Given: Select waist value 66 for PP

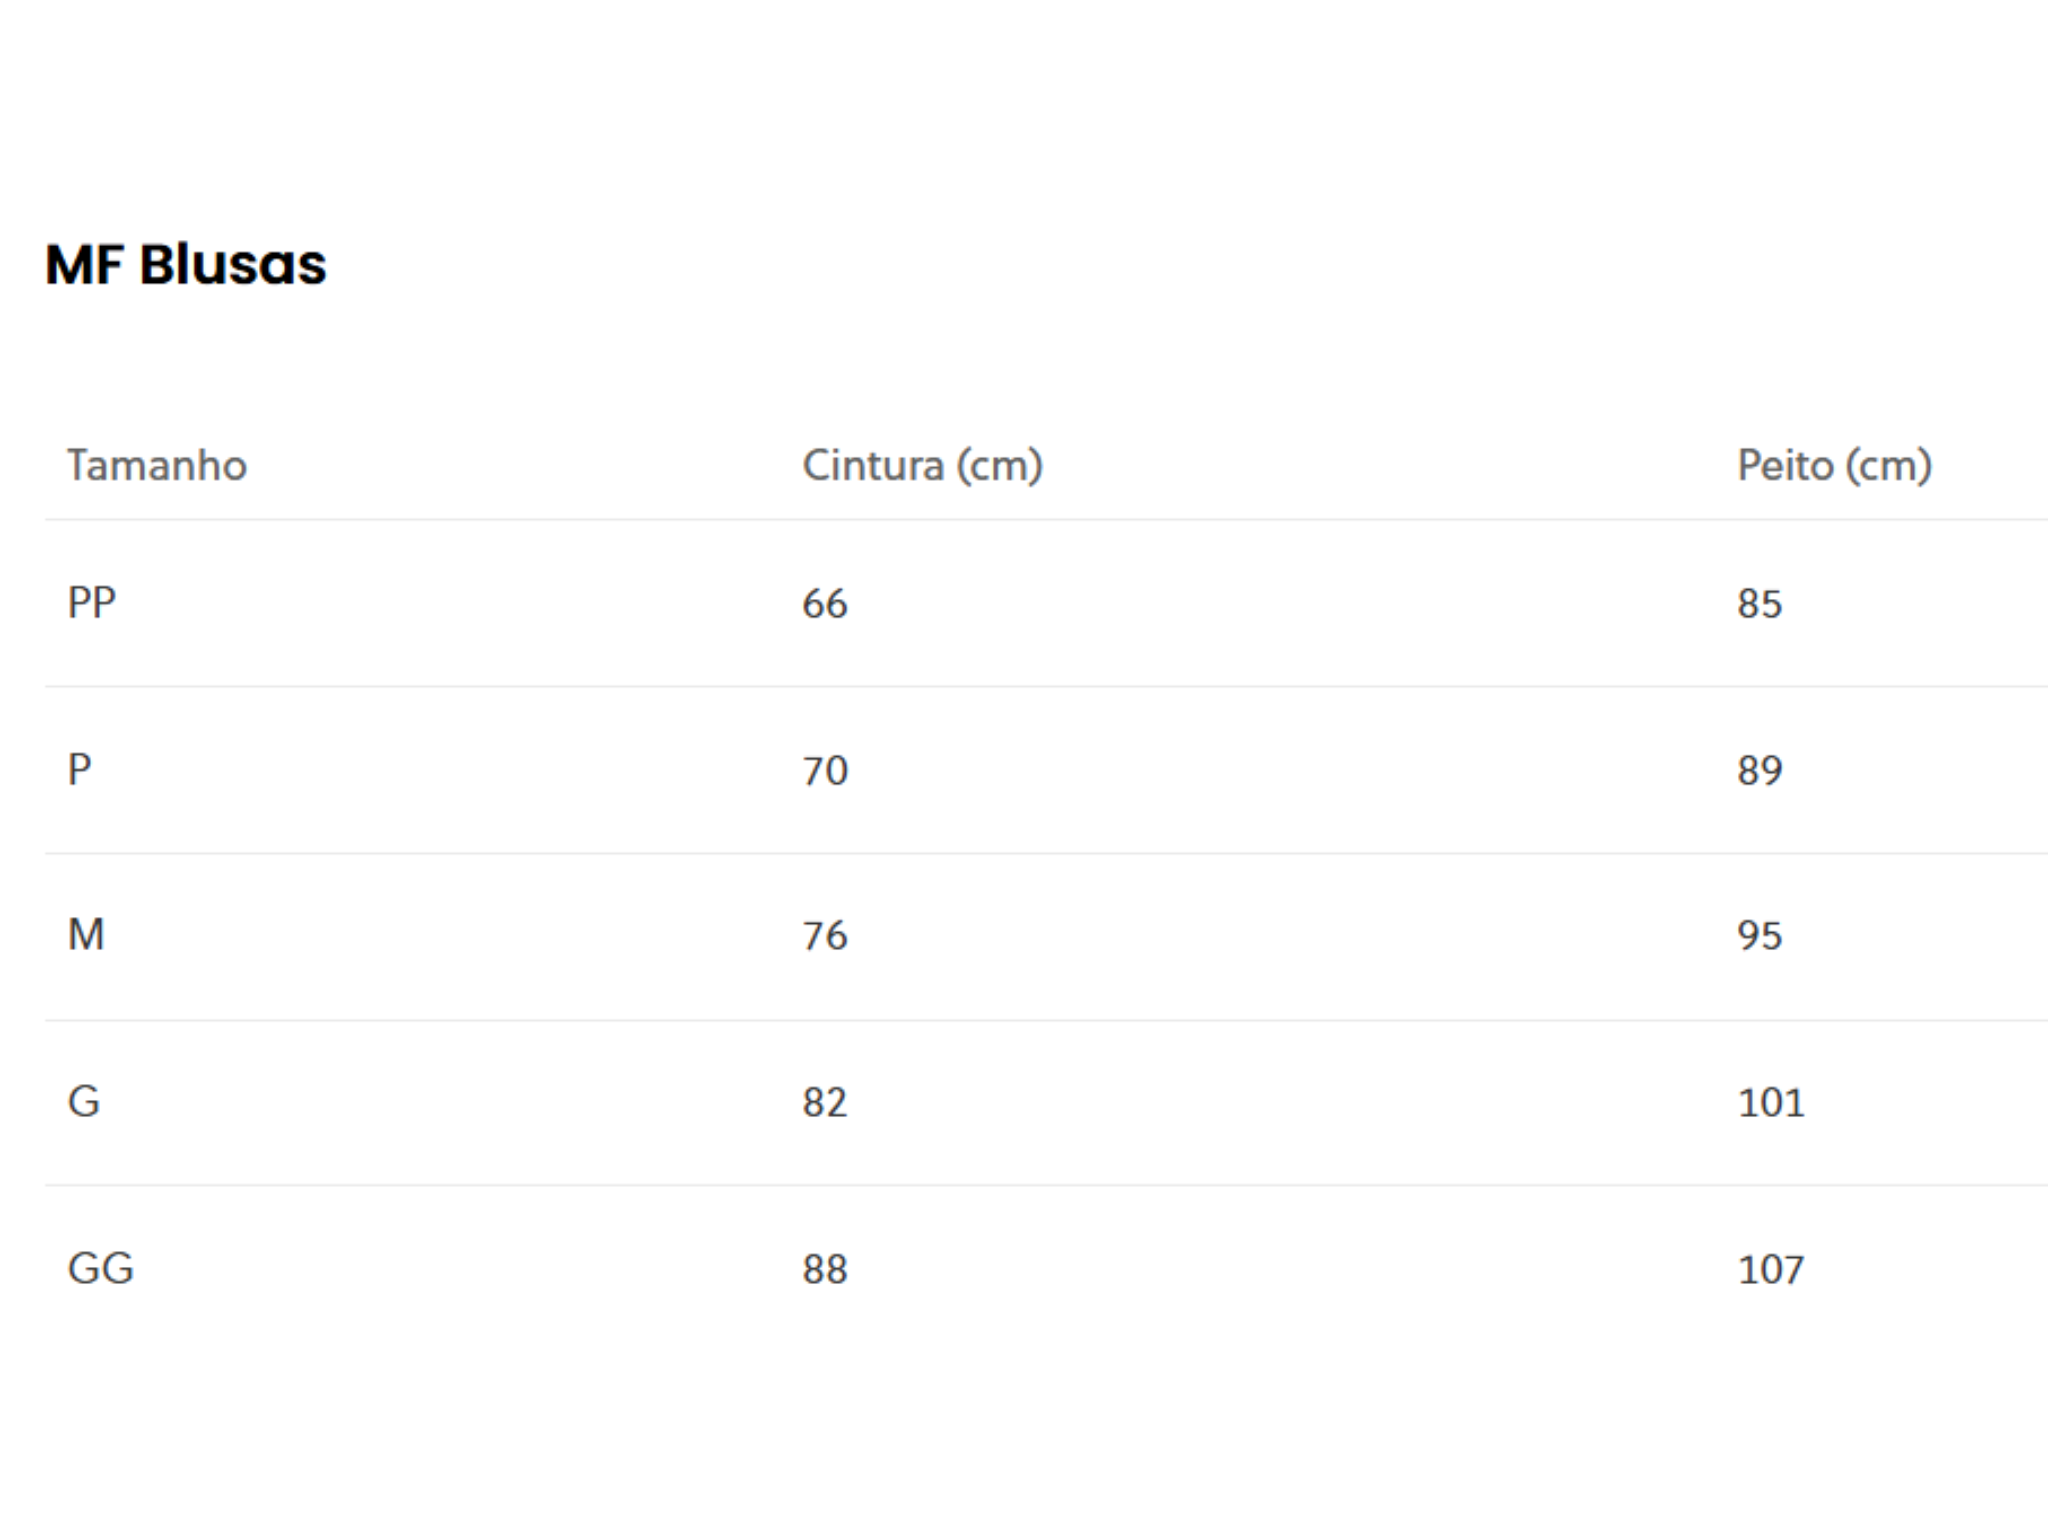Looking at the screenshot, I should (825, 604).
